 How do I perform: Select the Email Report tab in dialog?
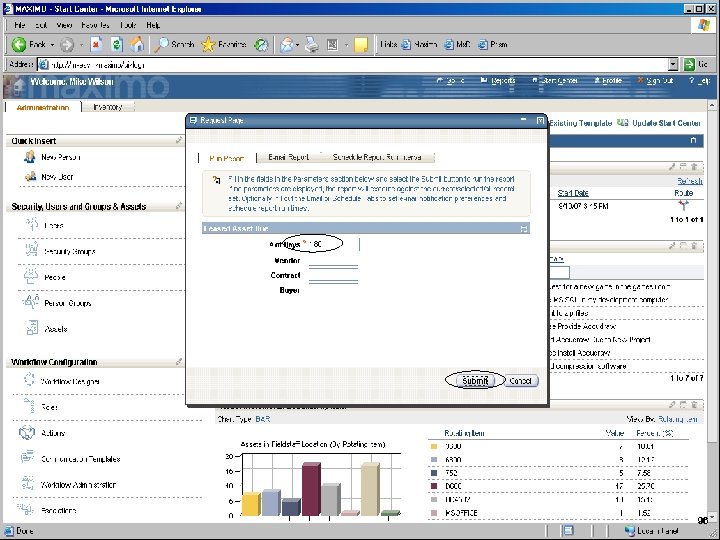tap(288, 157)
